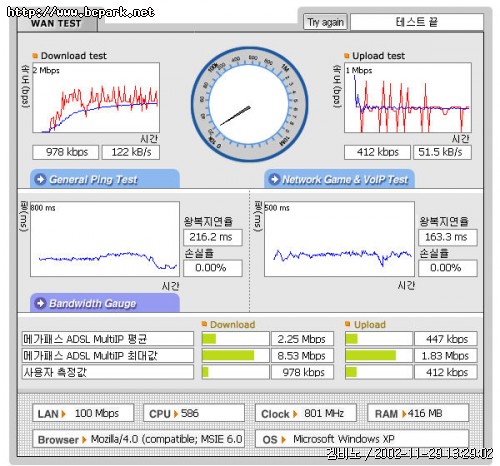Click the orange arrow next to OS
Screen dimensions: 500x466
click(283, 440)
